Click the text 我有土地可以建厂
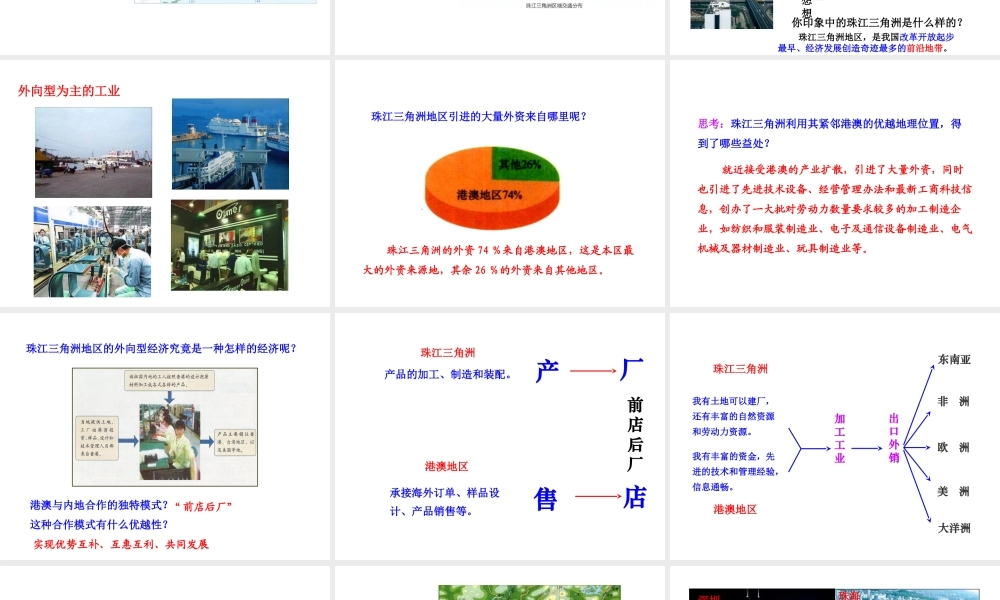This screenshot has height=600, width=1000. [731, 401]
